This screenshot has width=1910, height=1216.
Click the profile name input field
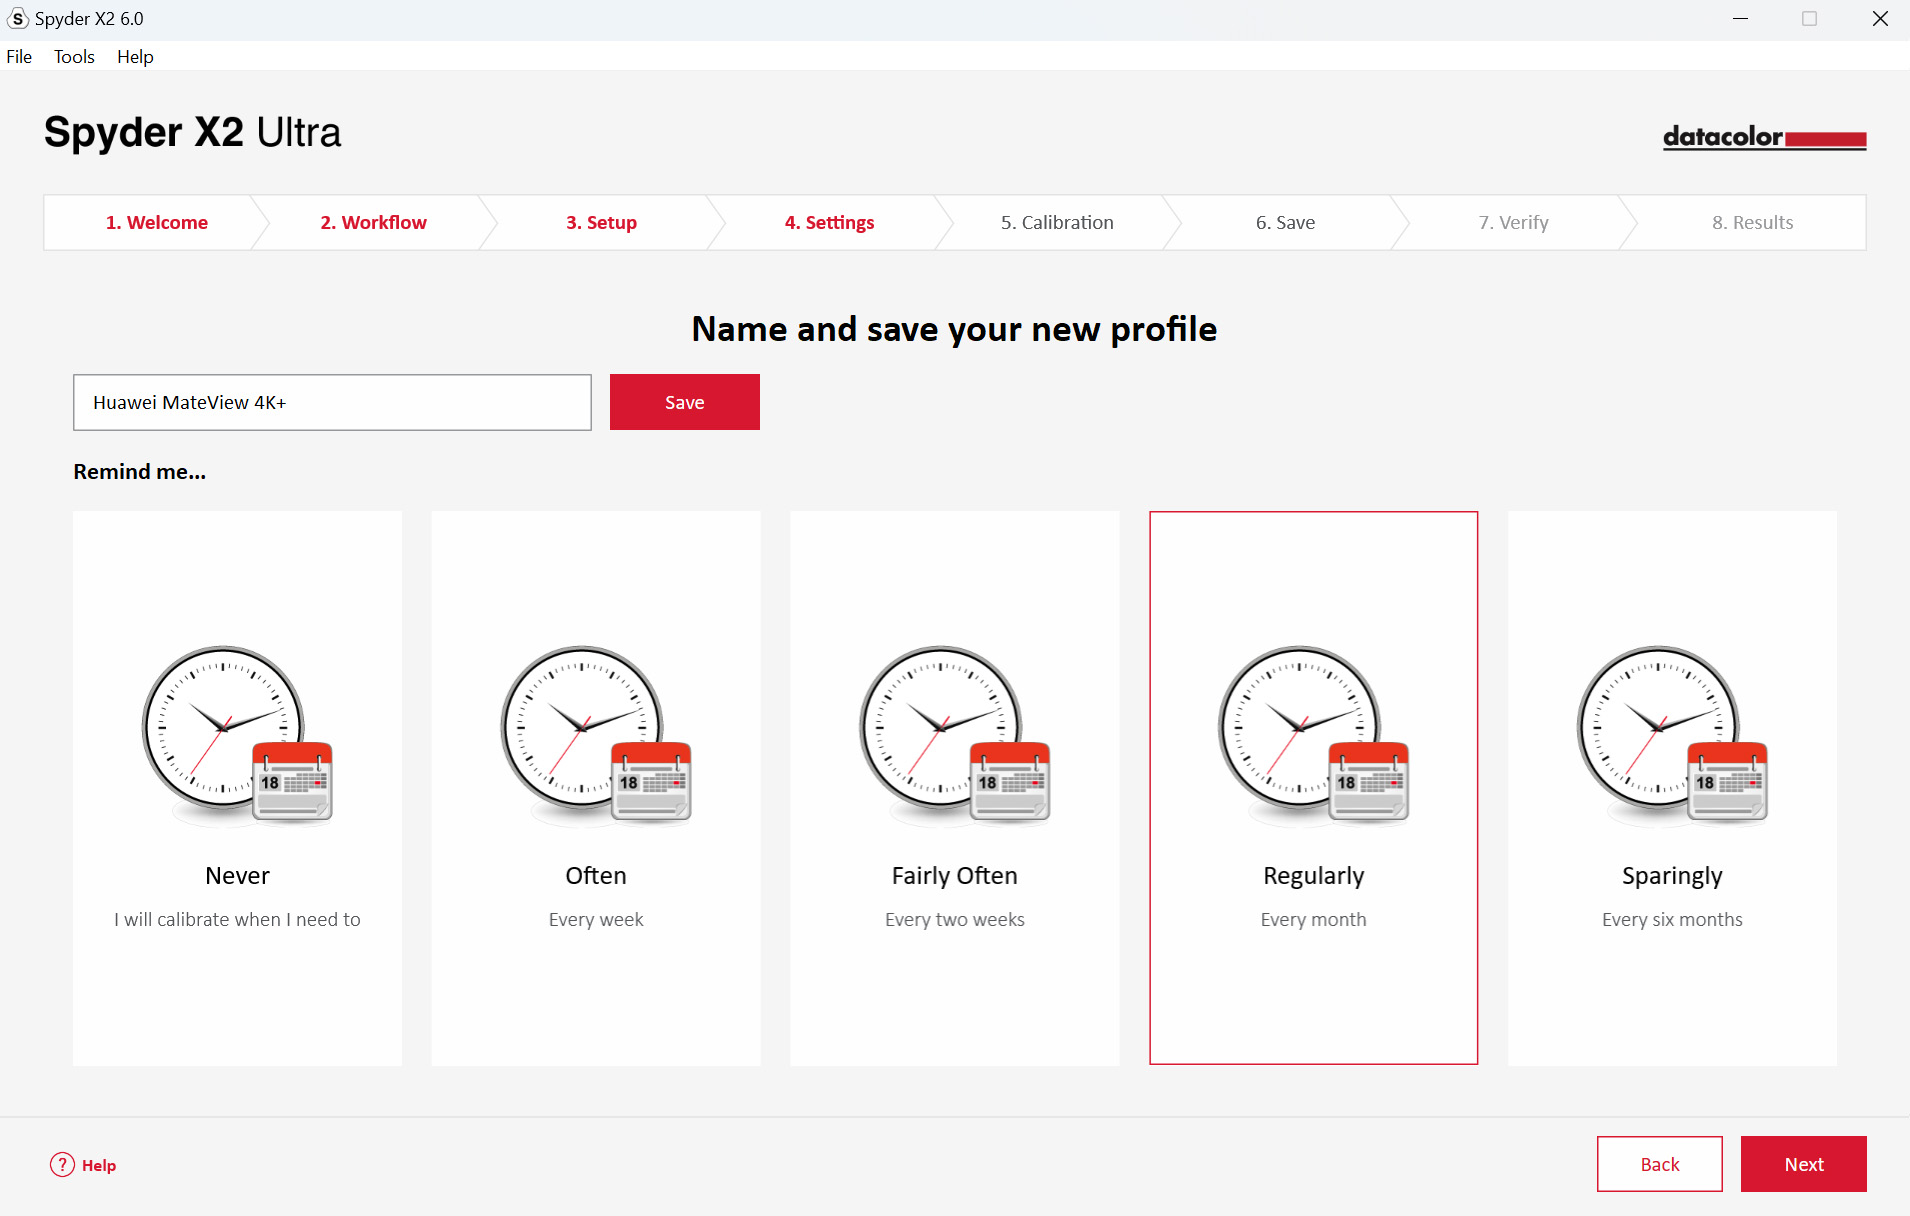pos(332,402)
